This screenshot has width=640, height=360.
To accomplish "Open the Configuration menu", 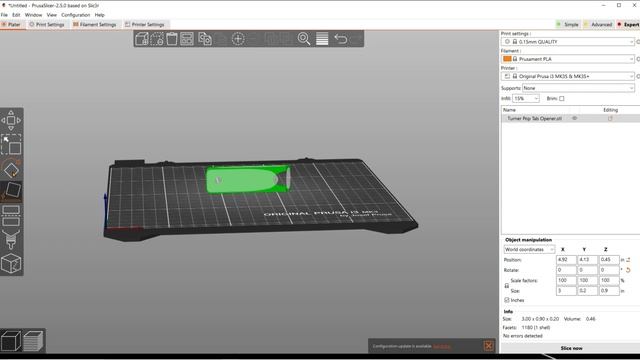I will pos(76,15).
